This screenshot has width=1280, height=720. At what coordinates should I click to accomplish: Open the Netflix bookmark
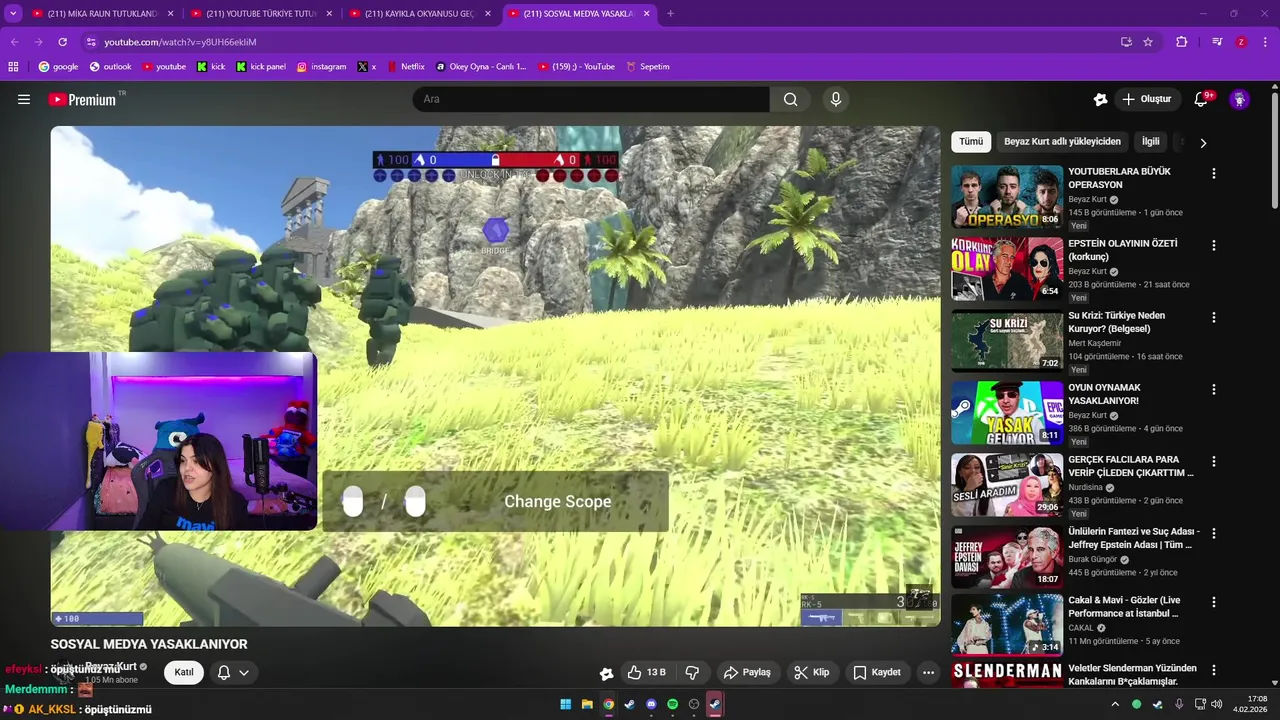point(405,67)
